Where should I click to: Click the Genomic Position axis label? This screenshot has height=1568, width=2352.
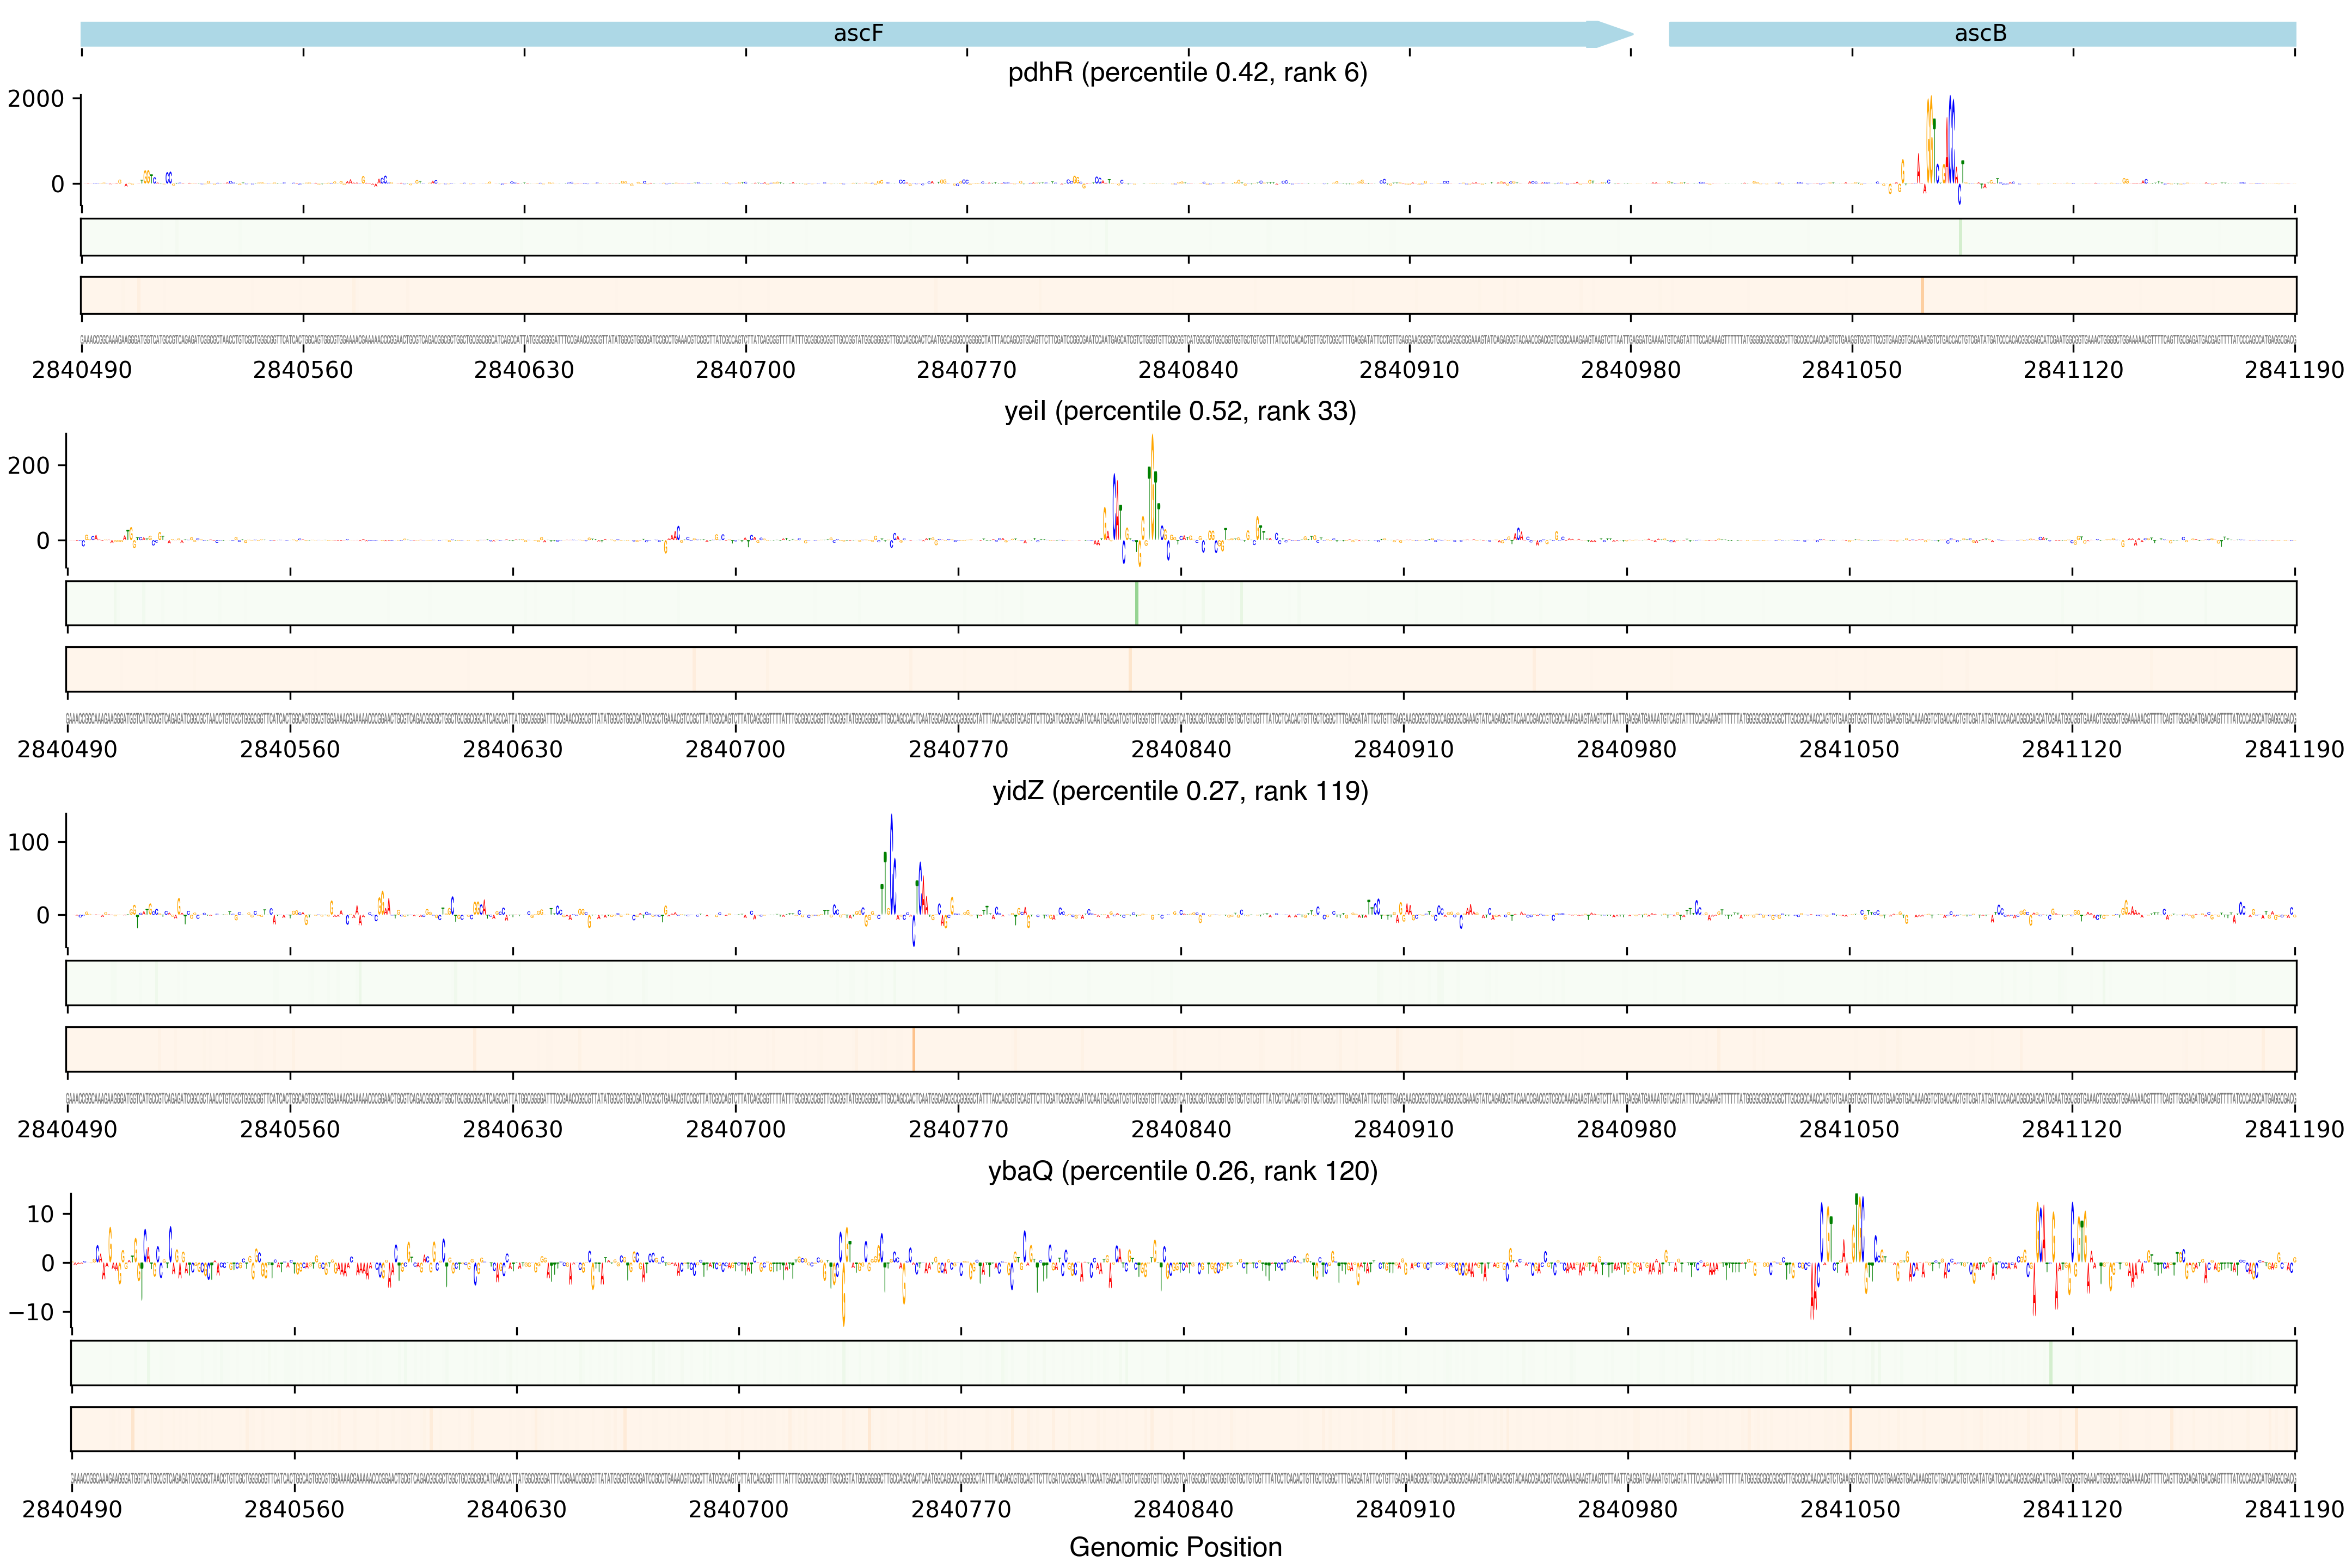pyautogui.click(x=1175, y=1547)
